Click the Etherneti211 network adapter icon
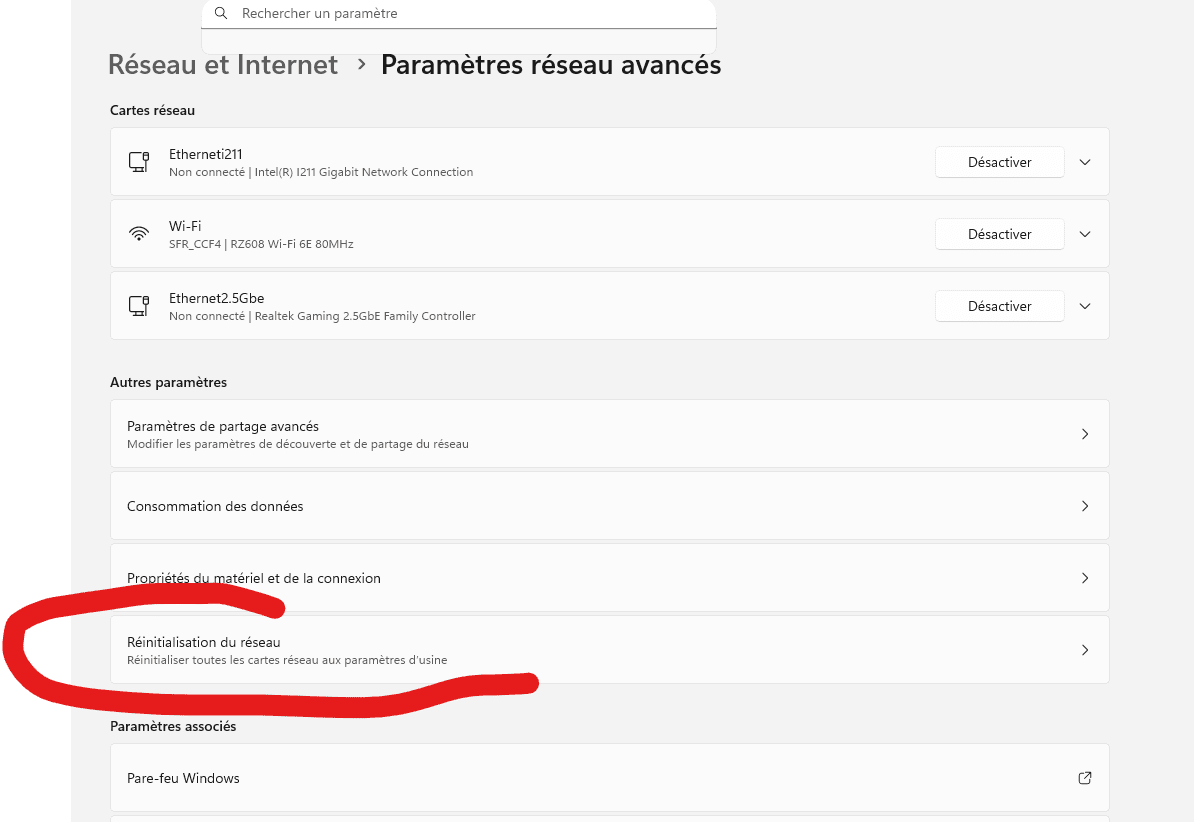Image resolution: width=1194 pixels, height=822 pixels. 139,162
